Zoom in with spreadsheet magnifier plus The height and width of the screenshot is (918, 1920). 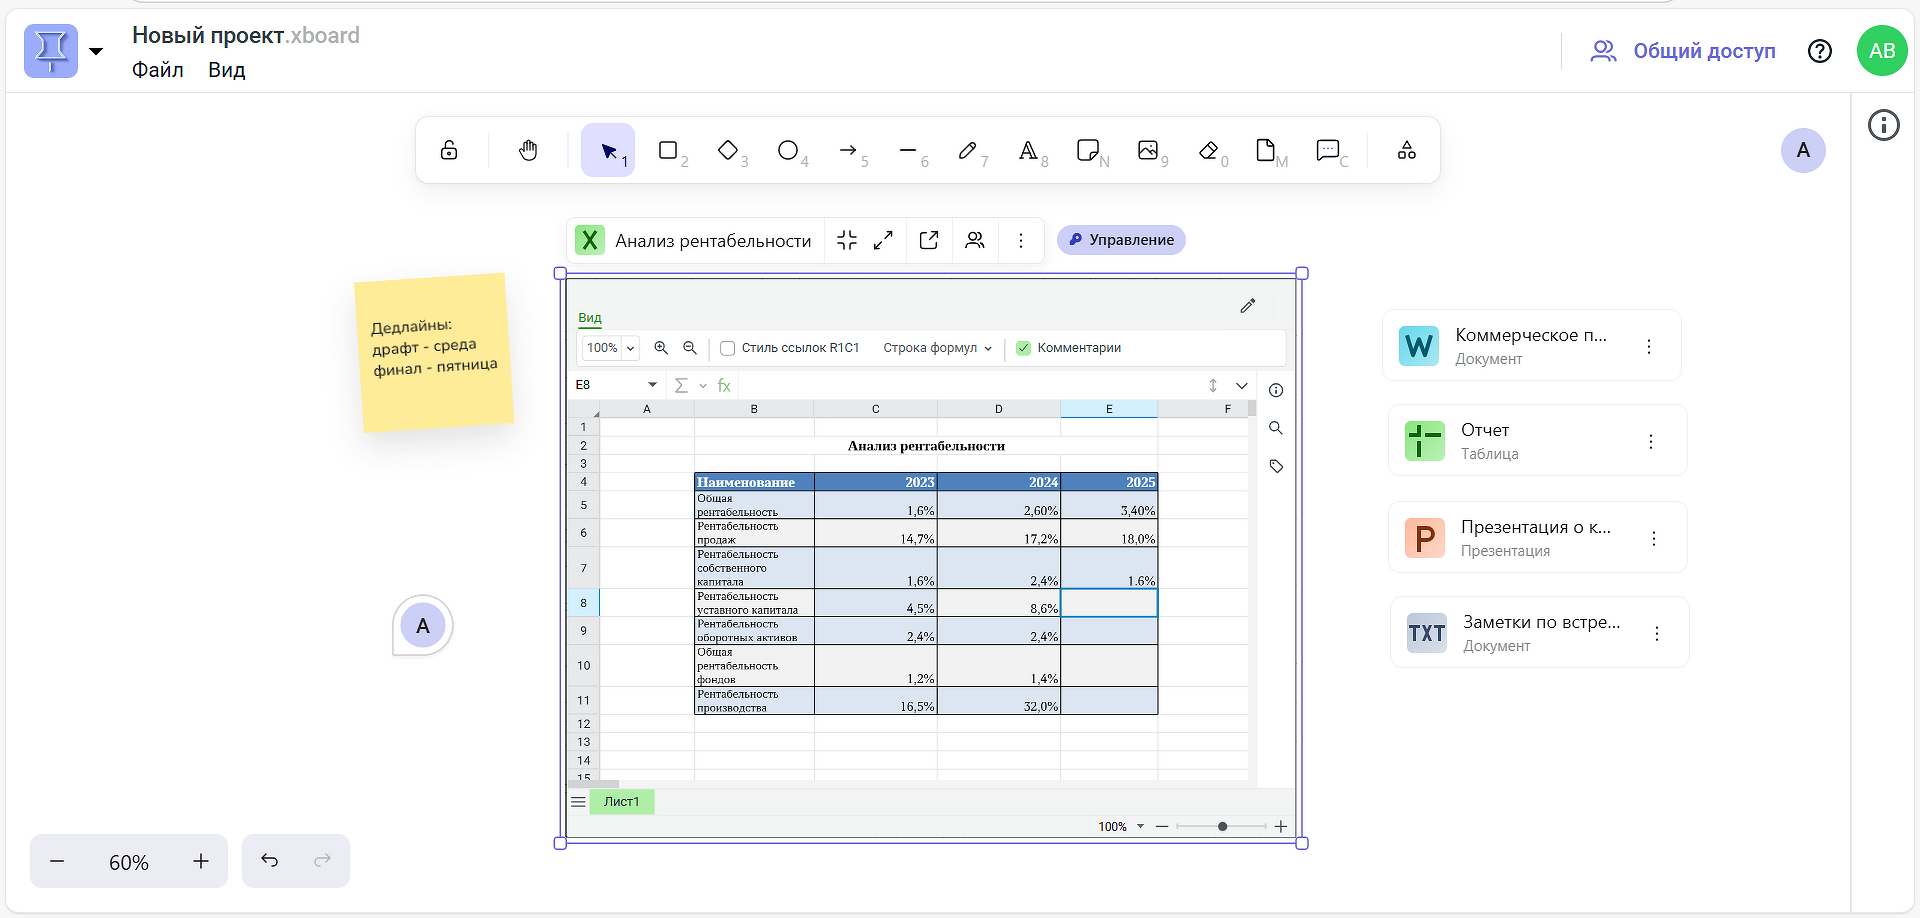[661, 348]
